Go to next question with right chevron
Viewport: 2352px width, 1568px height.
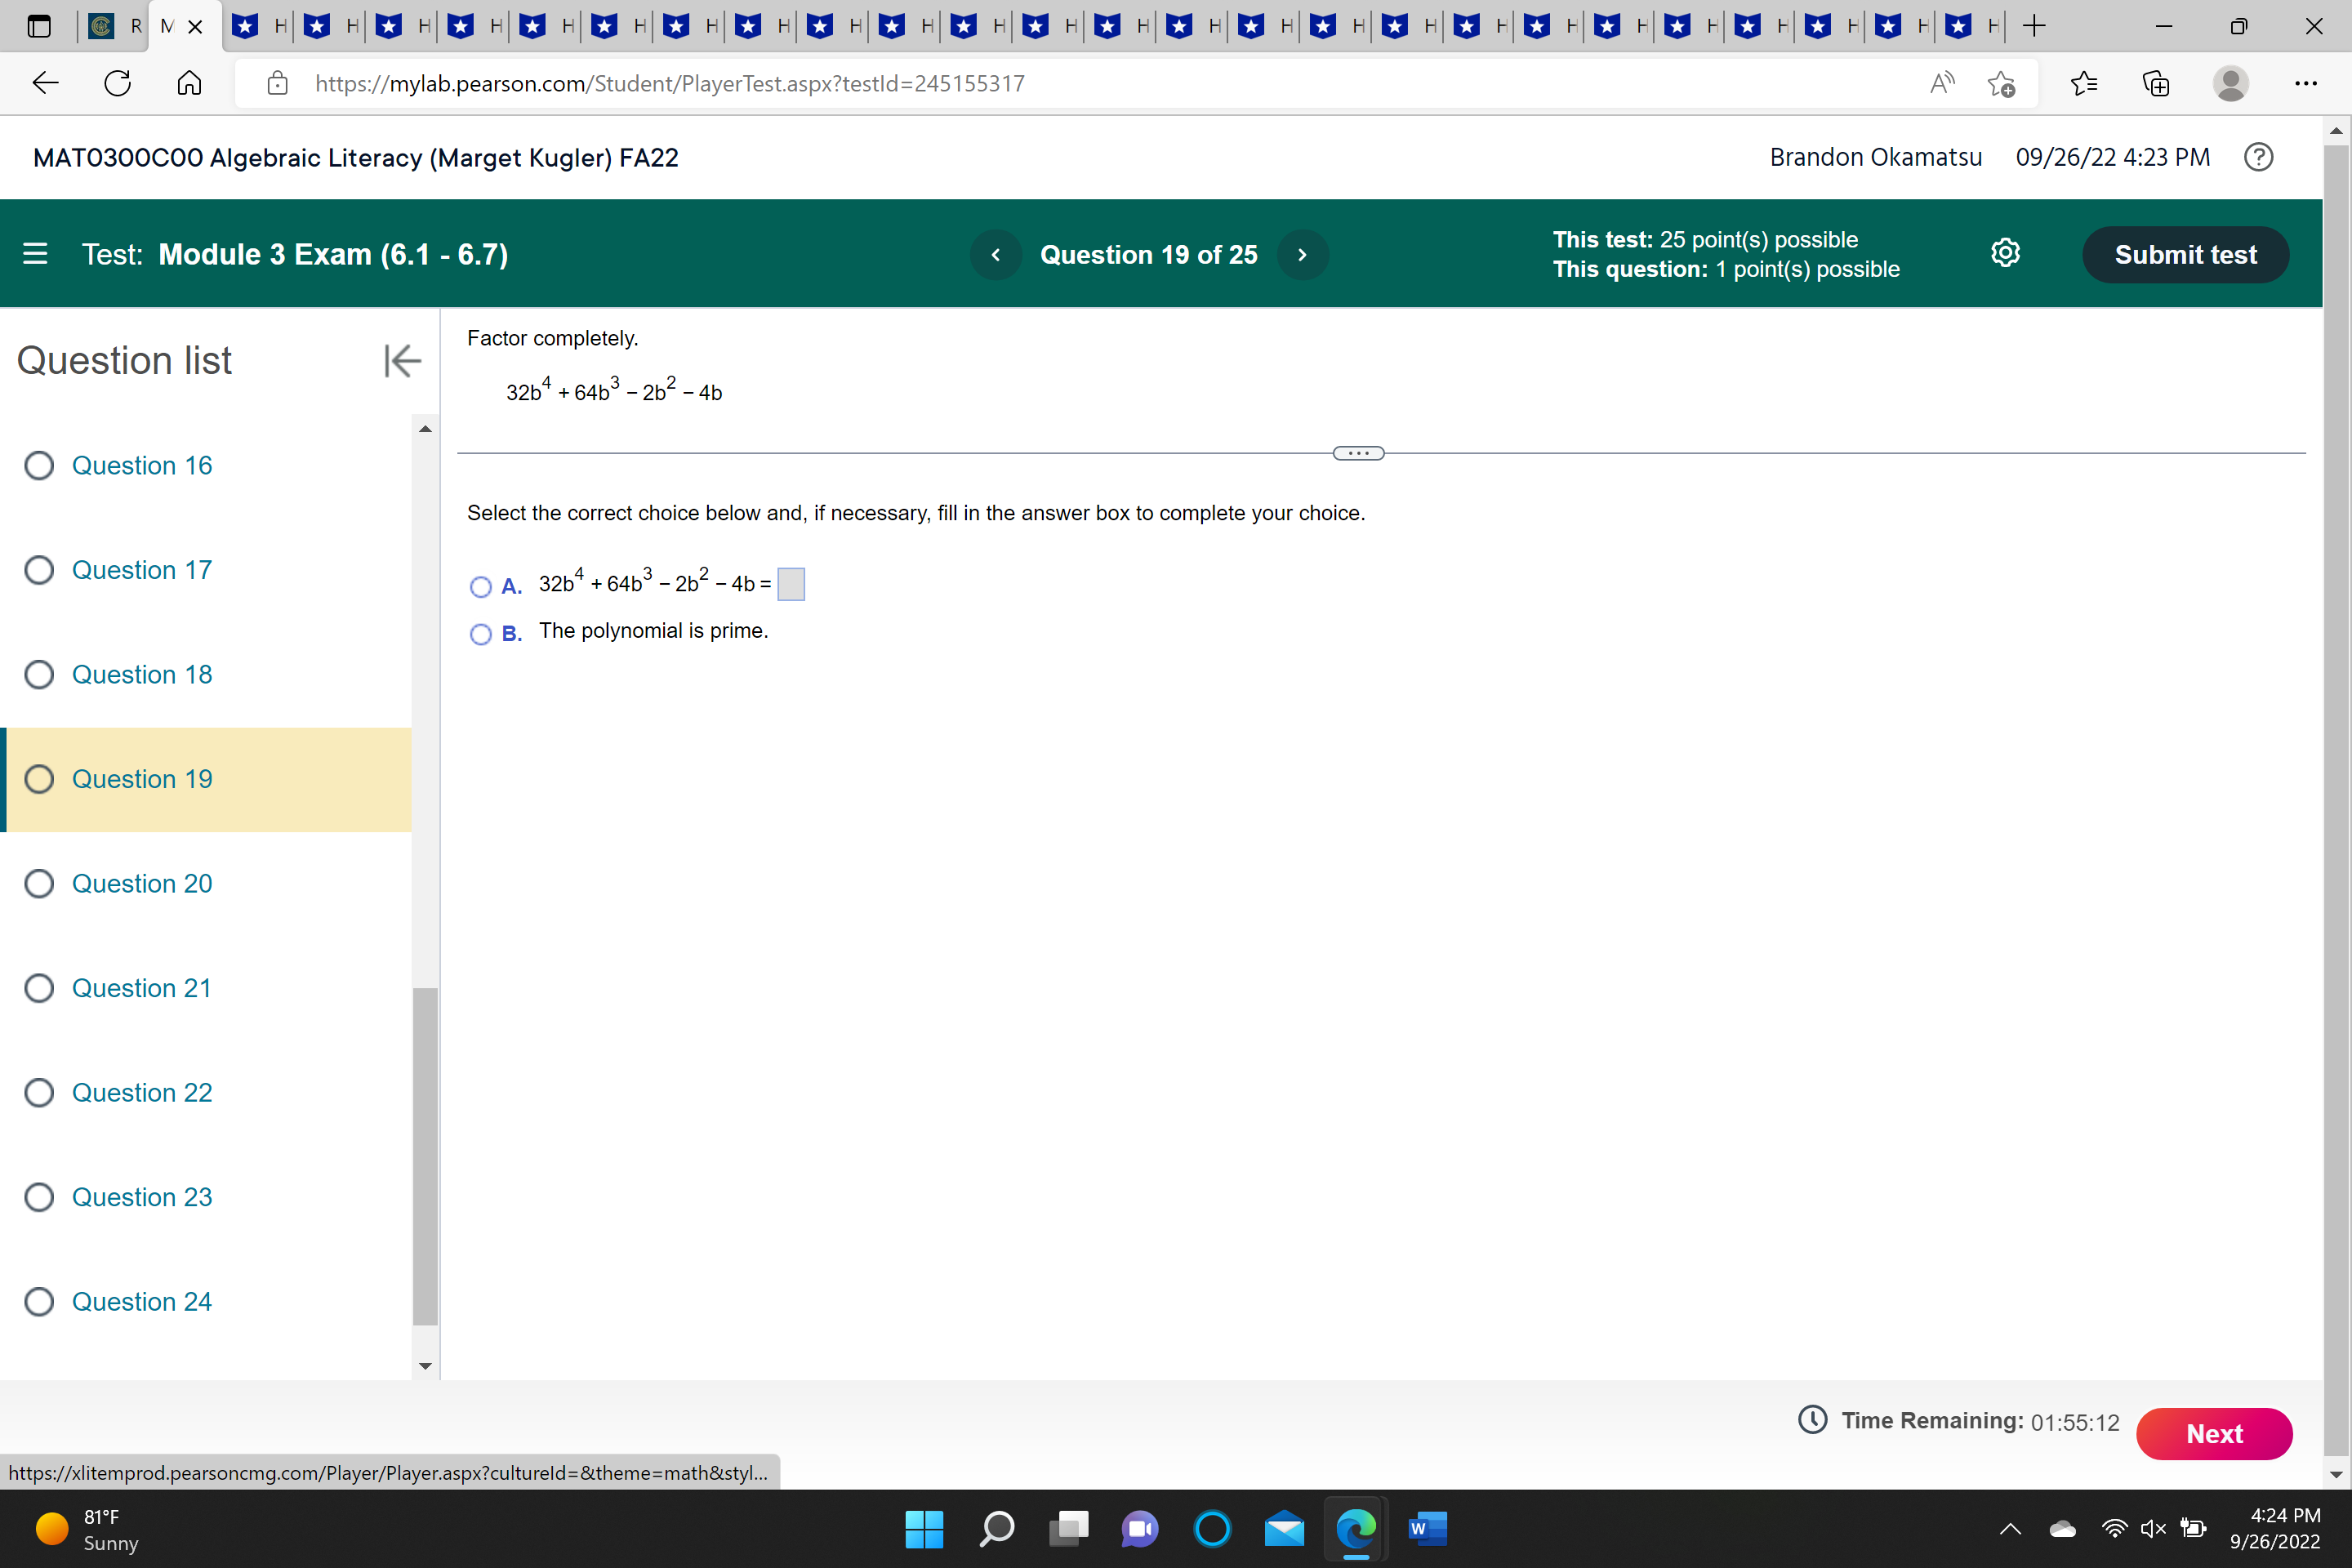click(x=1302, y=255)
